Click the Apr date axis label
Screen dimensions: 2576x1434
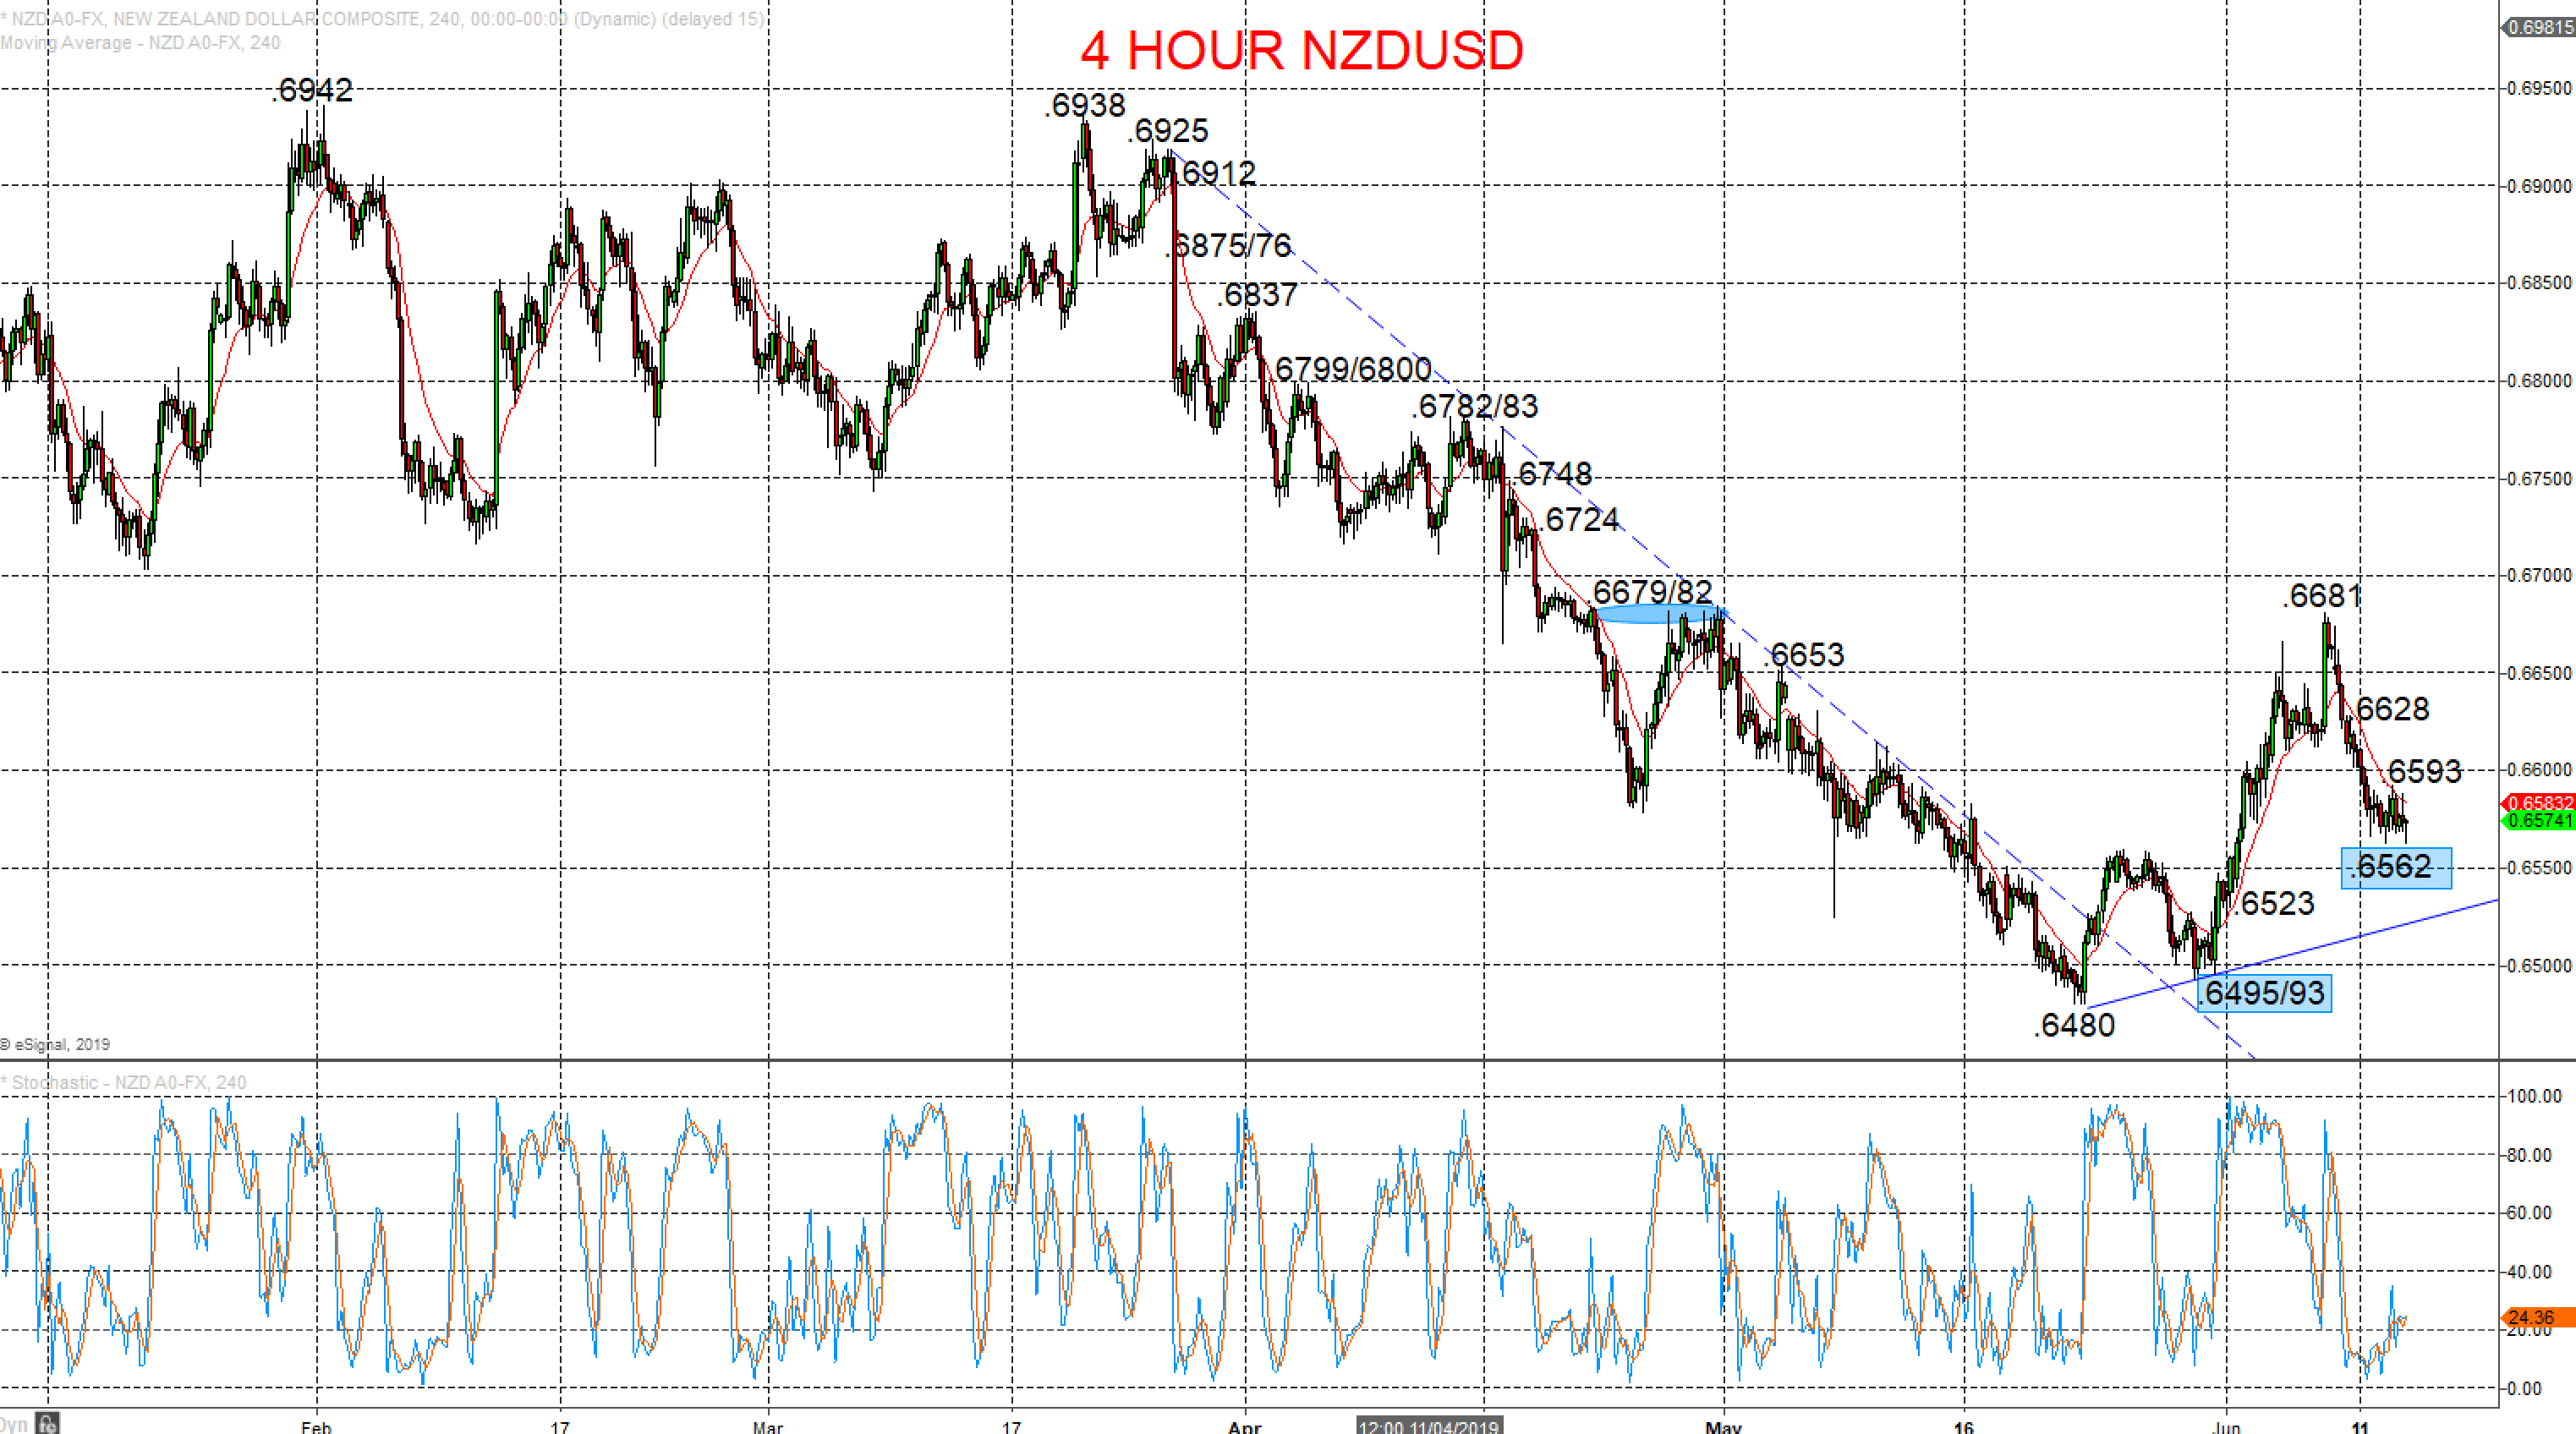point(1244,1426)
